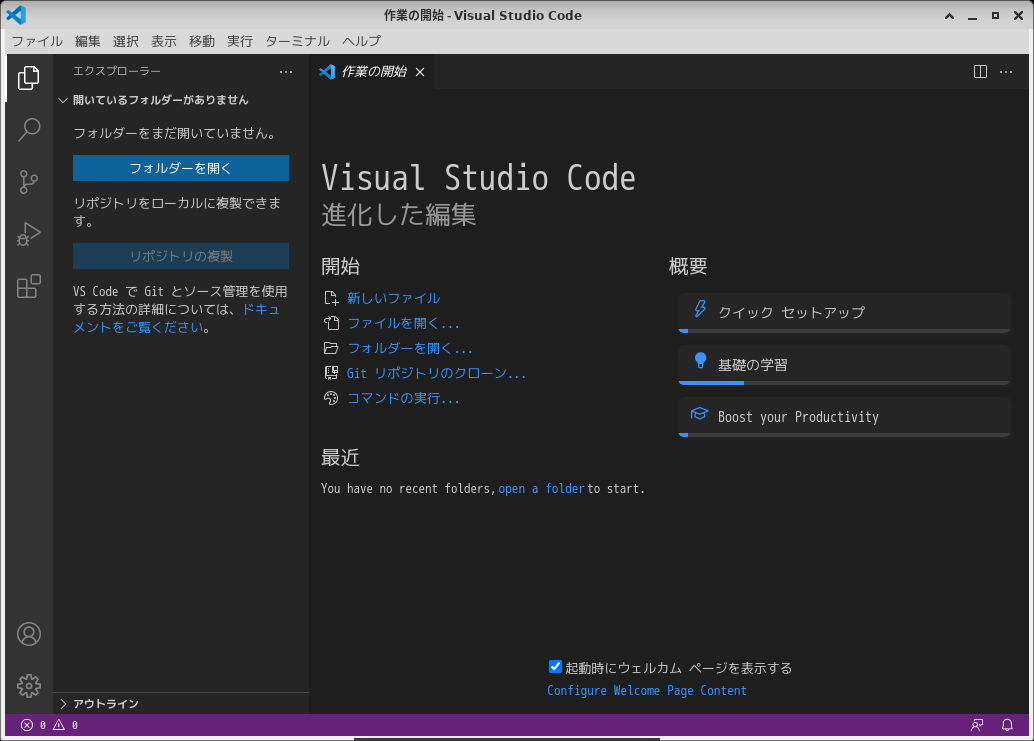The height and width of the screenshot is (741, 1034).
Task: Click the blue フォルダーを開く button
Action: click(181, 168)
